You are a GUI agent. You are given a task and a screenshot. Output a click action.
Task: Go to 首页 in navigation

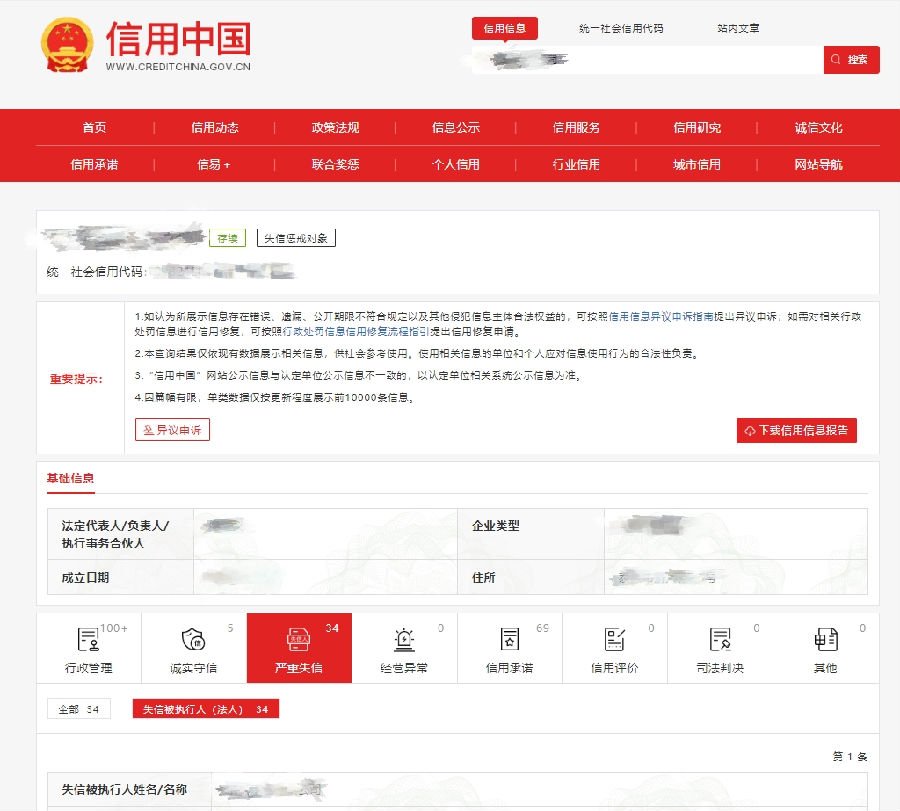click(94, 127)
